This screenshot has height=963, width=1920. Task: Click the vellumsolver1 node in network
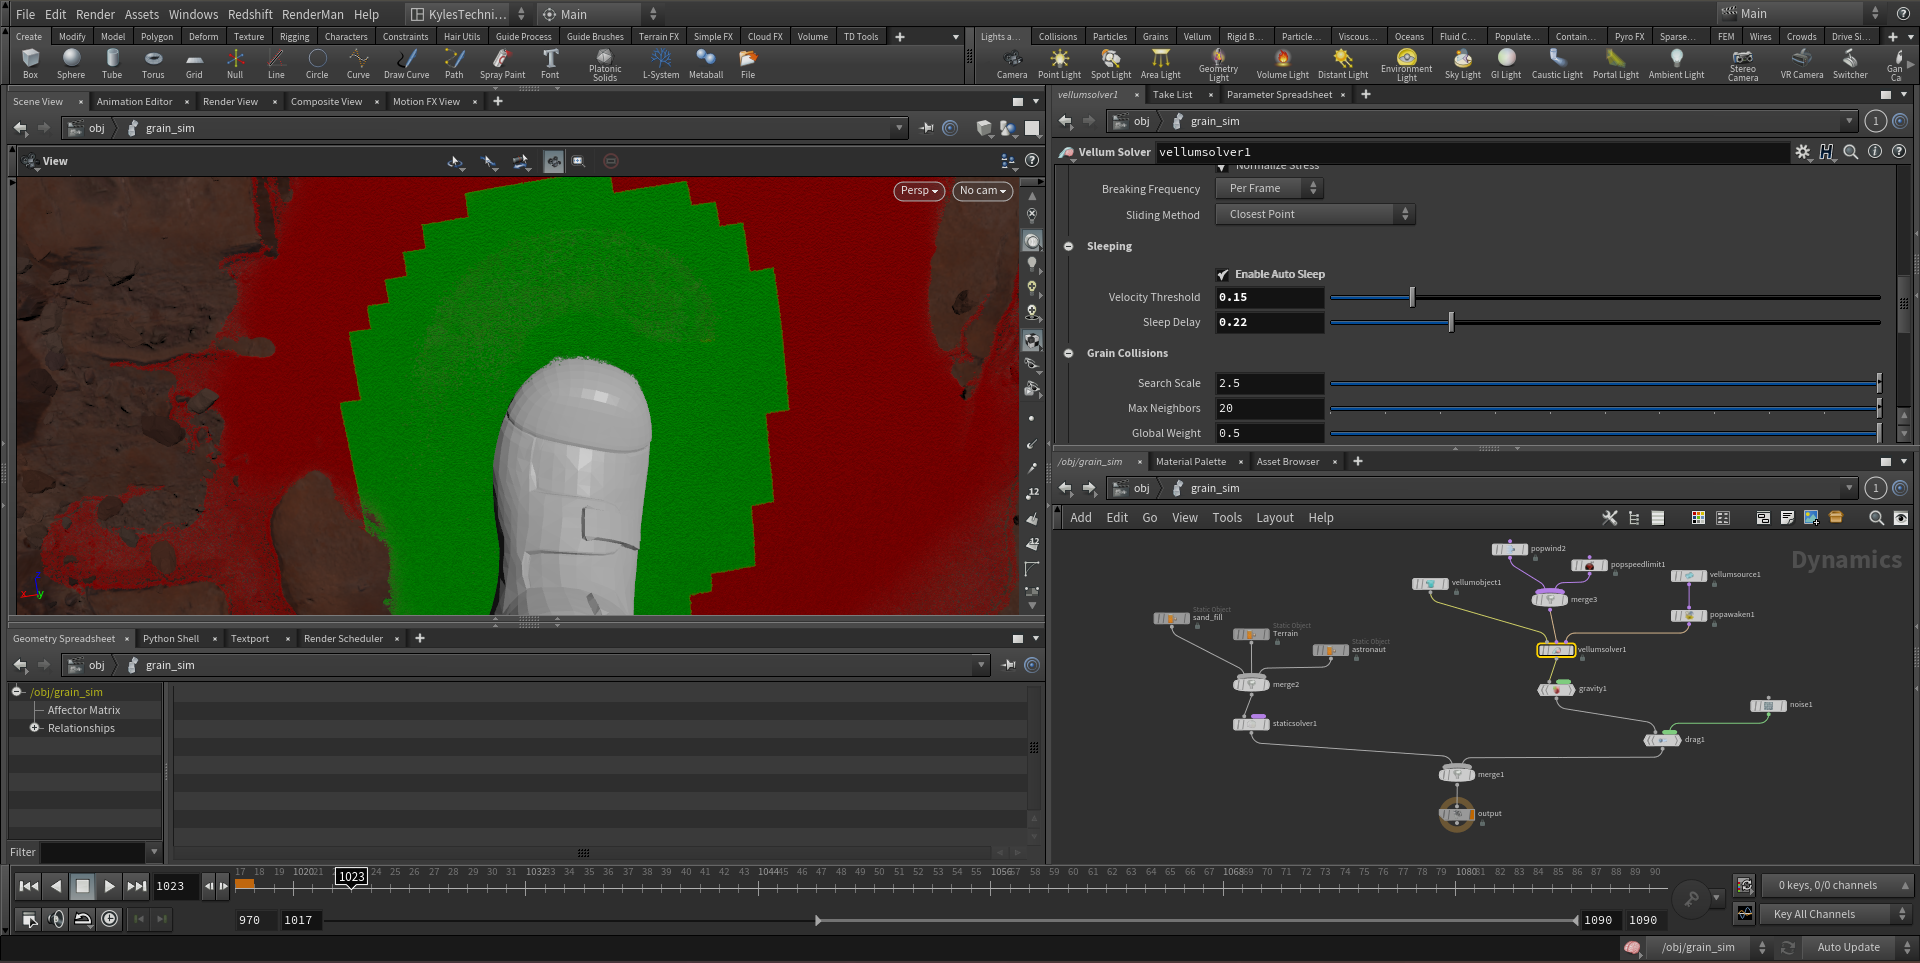click(1555, 650)
